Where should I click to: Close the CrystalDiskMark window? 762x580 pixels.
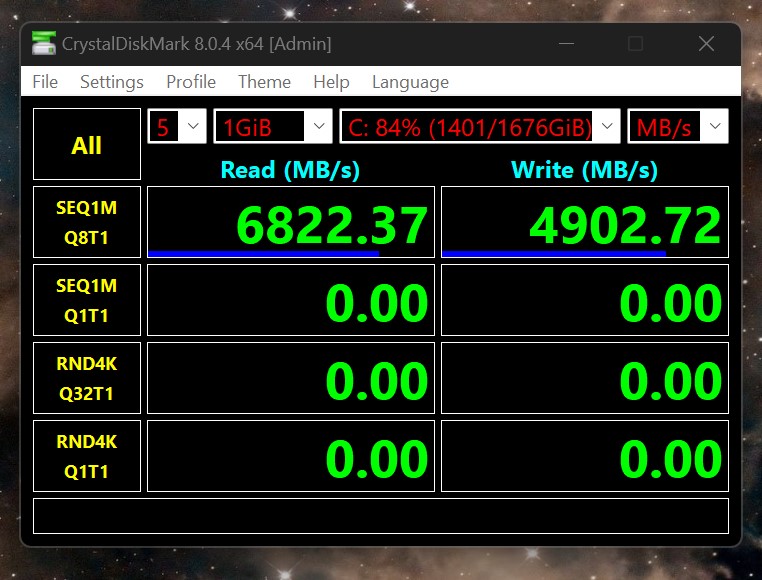click(706, 44)
